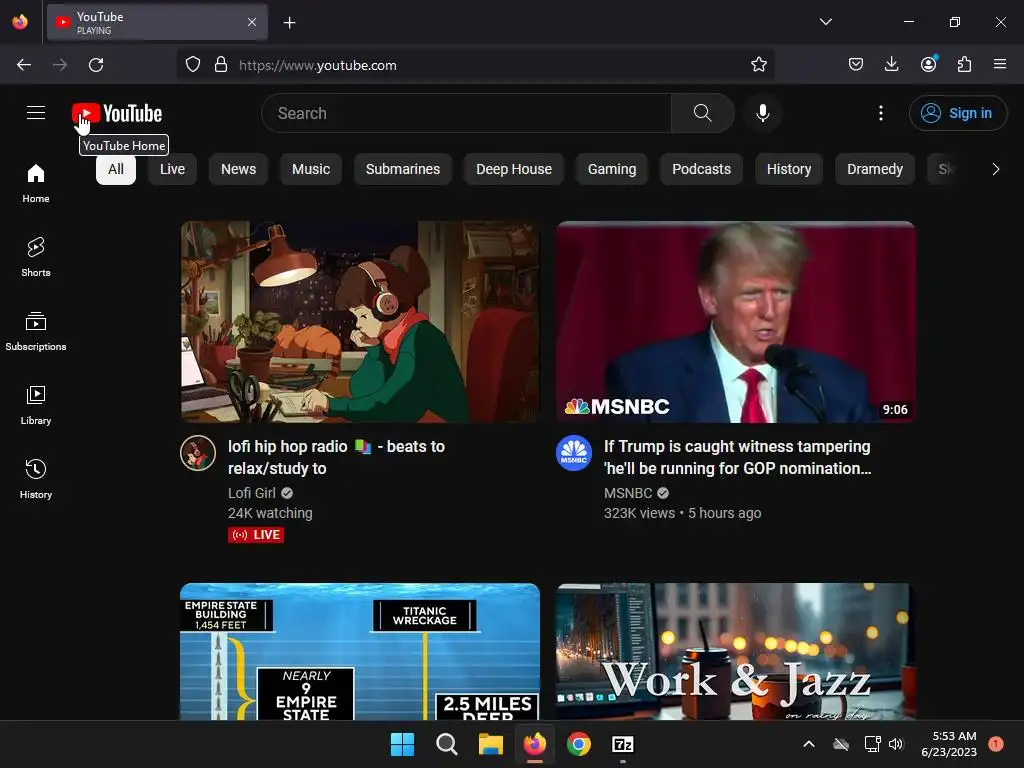The width and height of the screenshot is (1024, 768).
Task: Click the search magnifier button
Action: coord(703,113)
